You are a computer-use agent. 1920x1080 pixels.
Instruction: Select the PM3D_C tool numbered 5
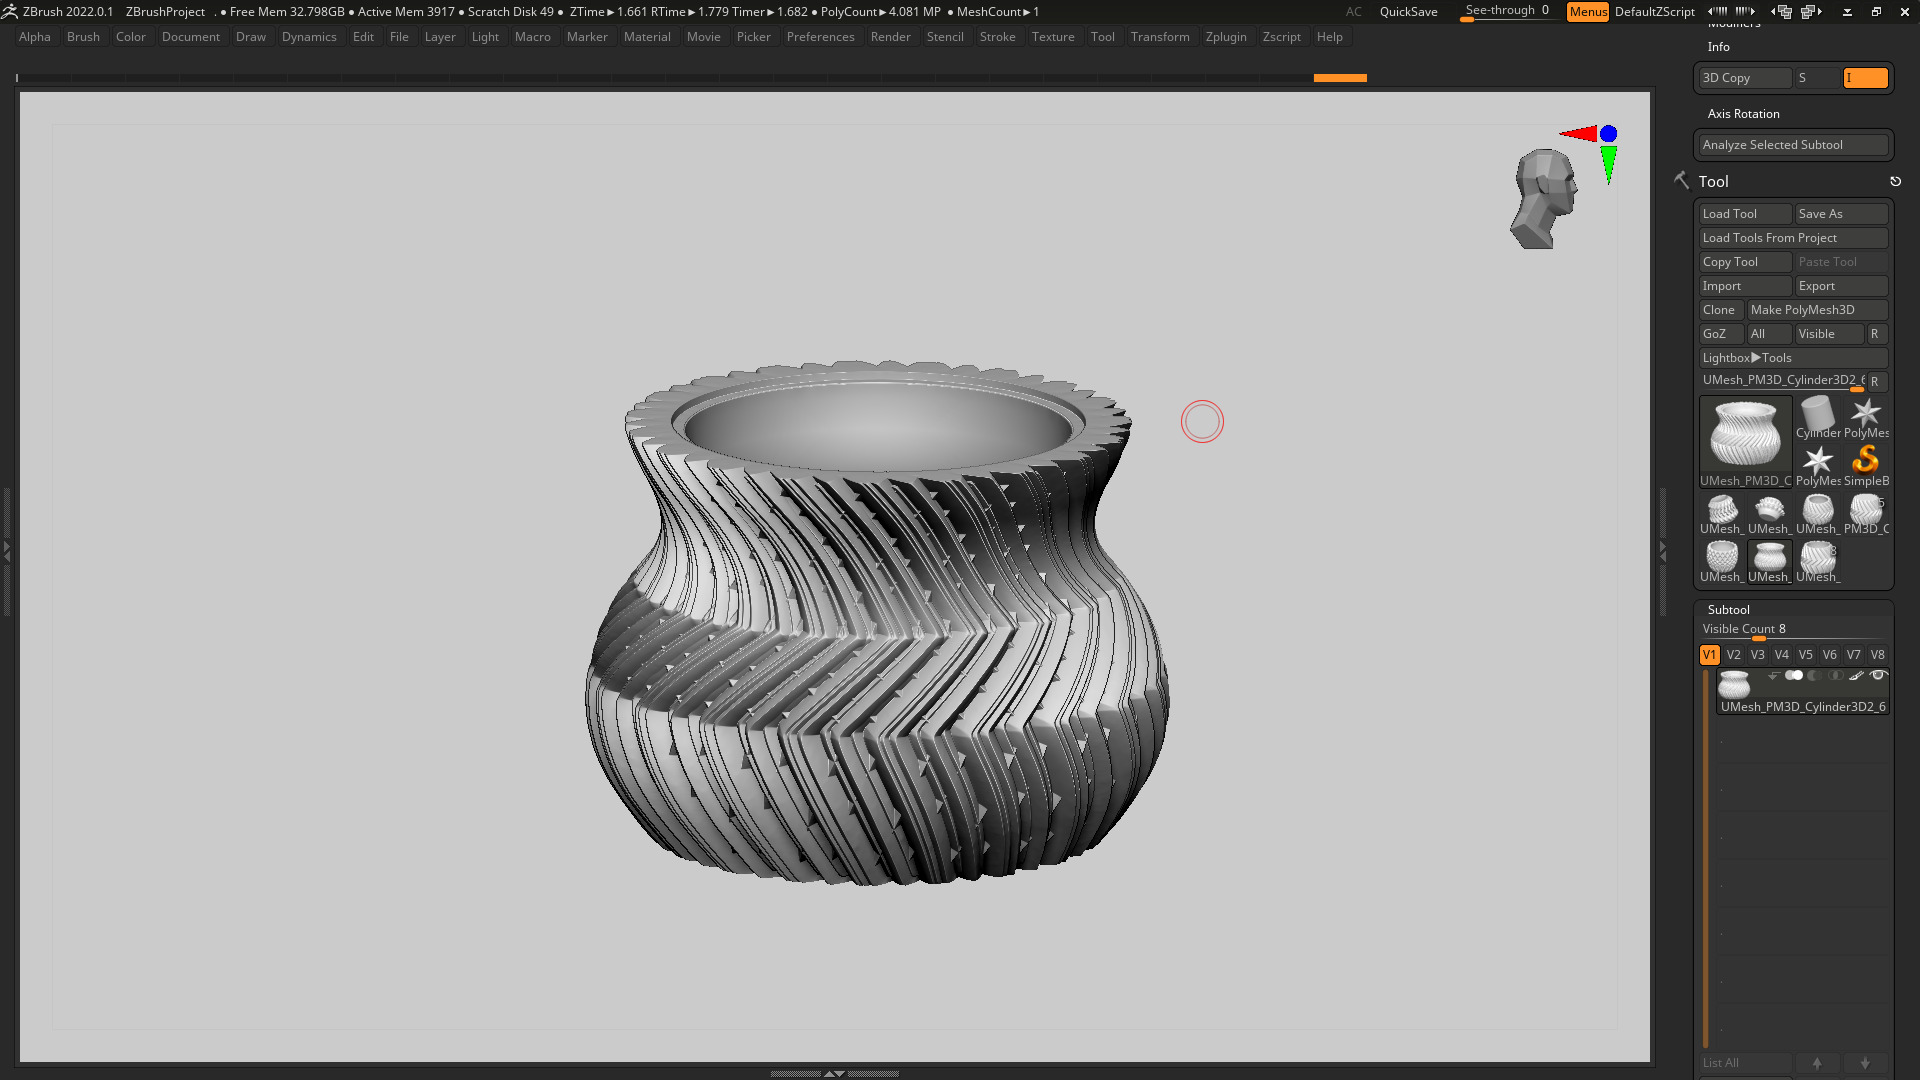coord(1866,513)
